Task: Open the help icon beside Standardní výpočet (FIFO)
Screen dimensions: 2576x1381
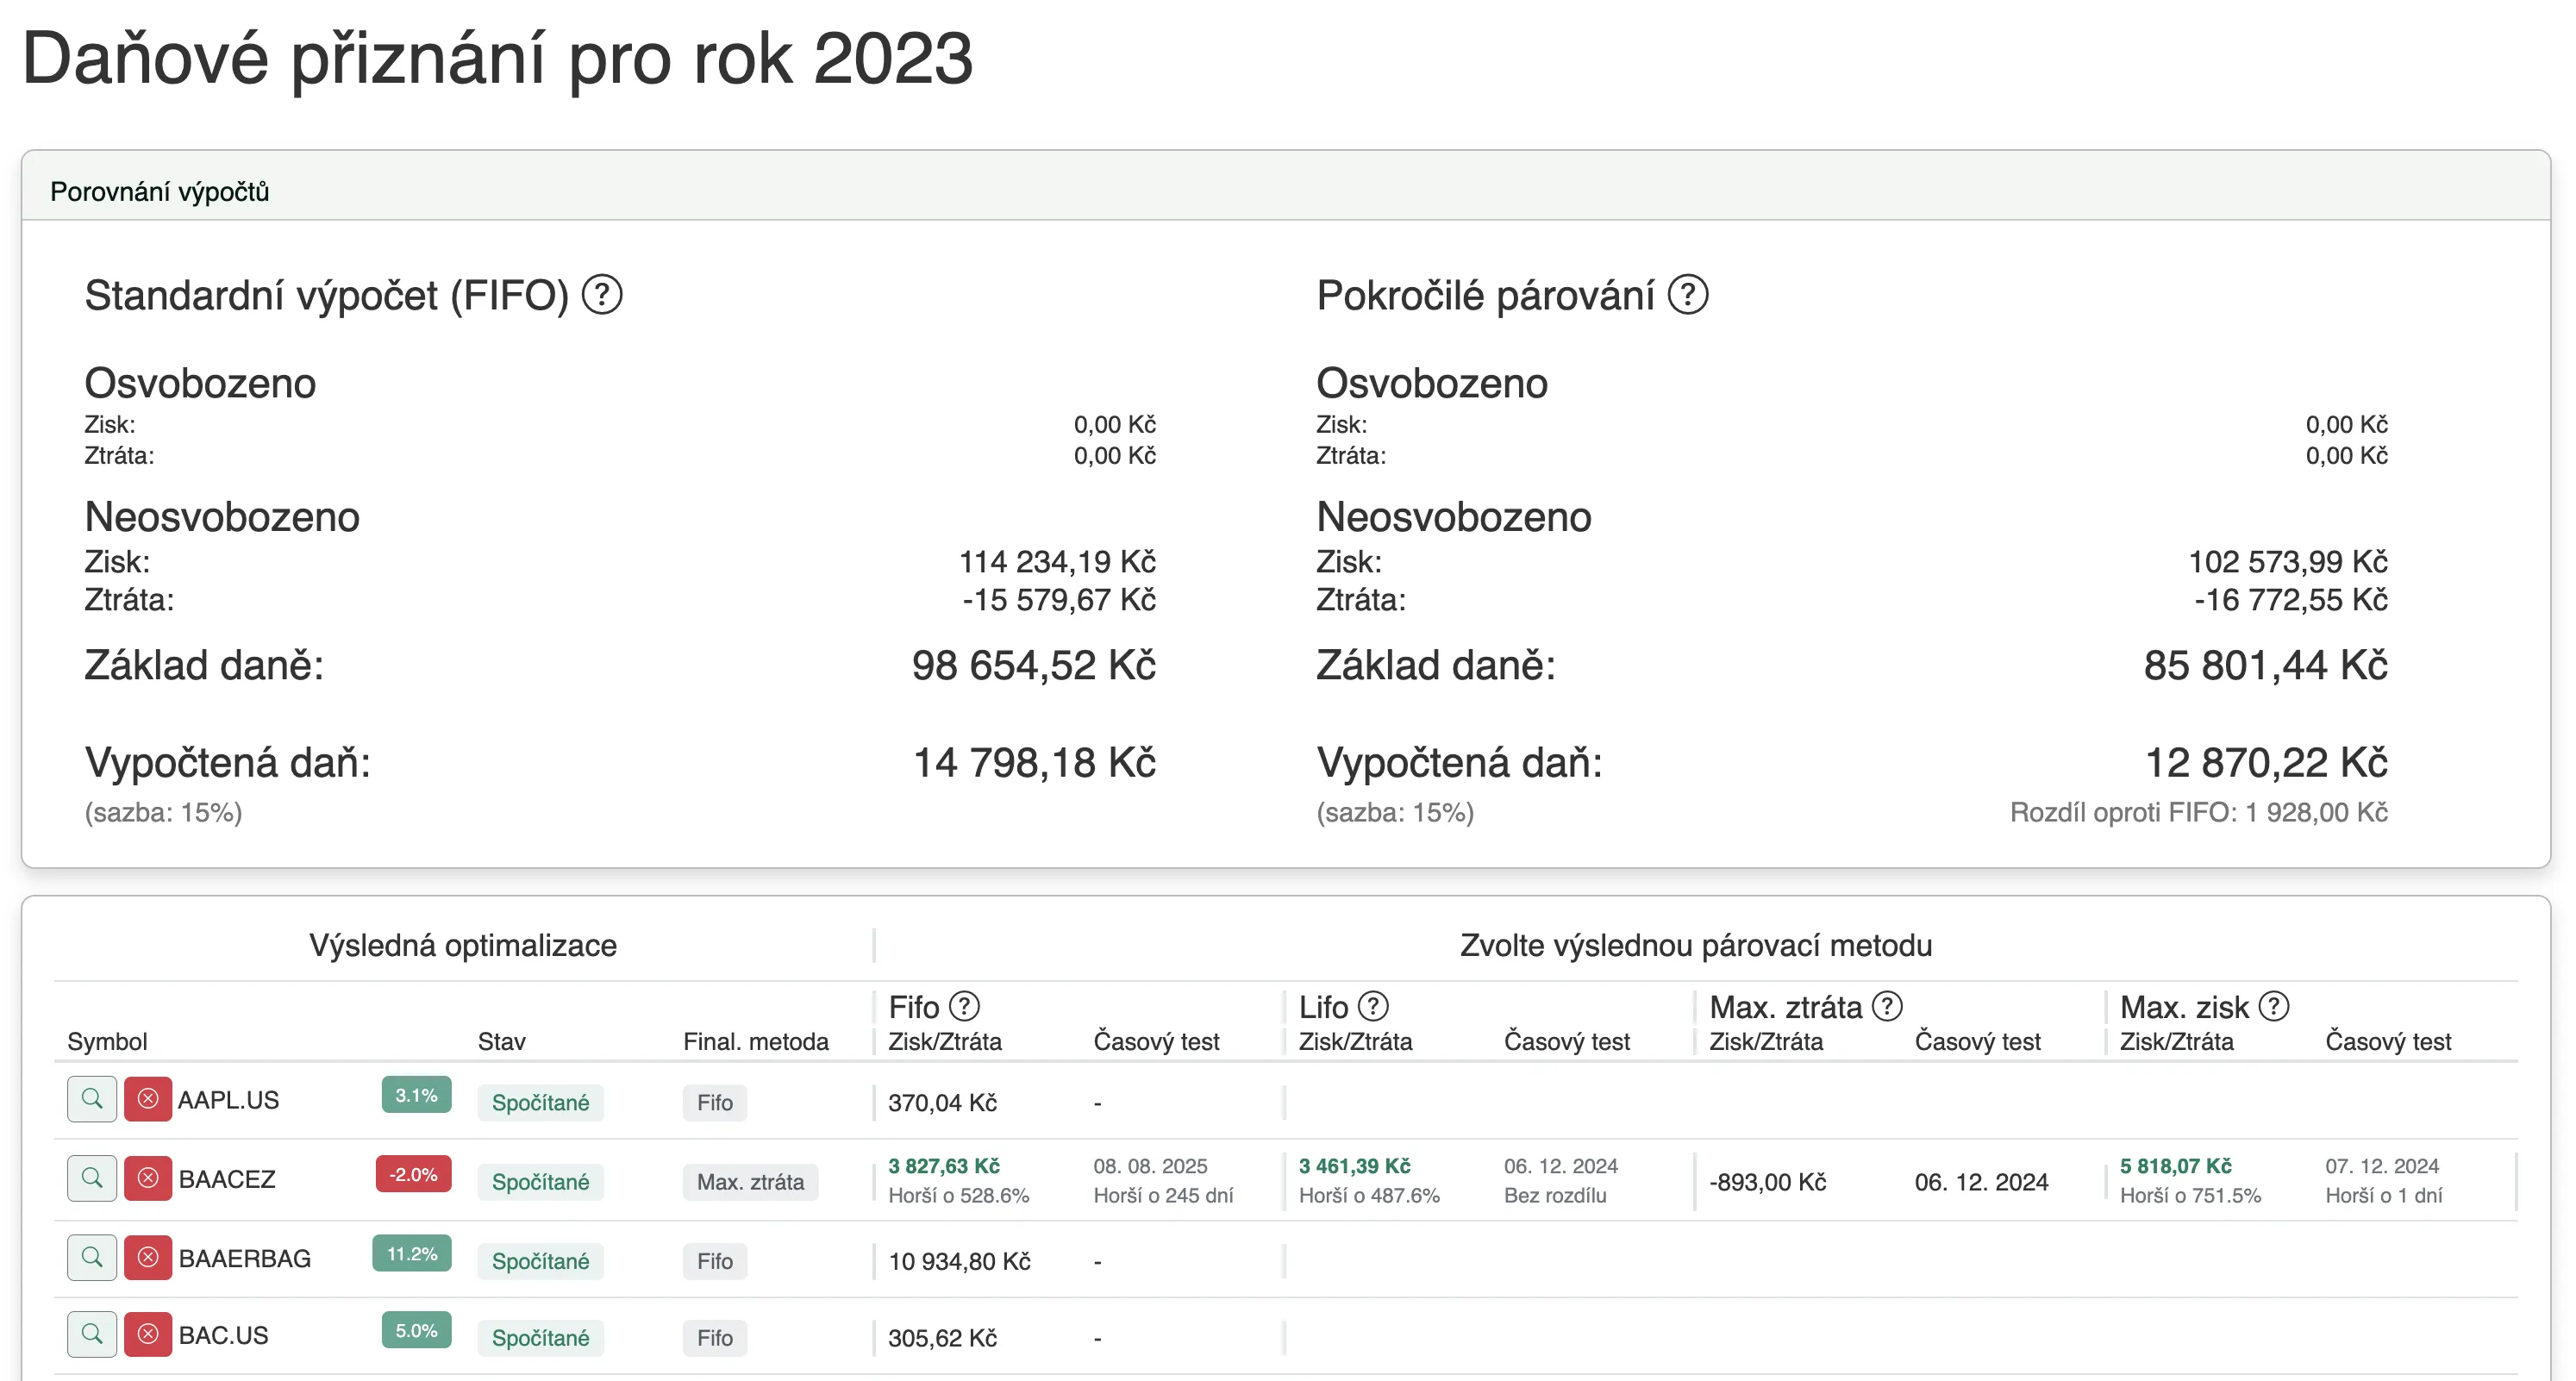Action: (x=602, y=295)
